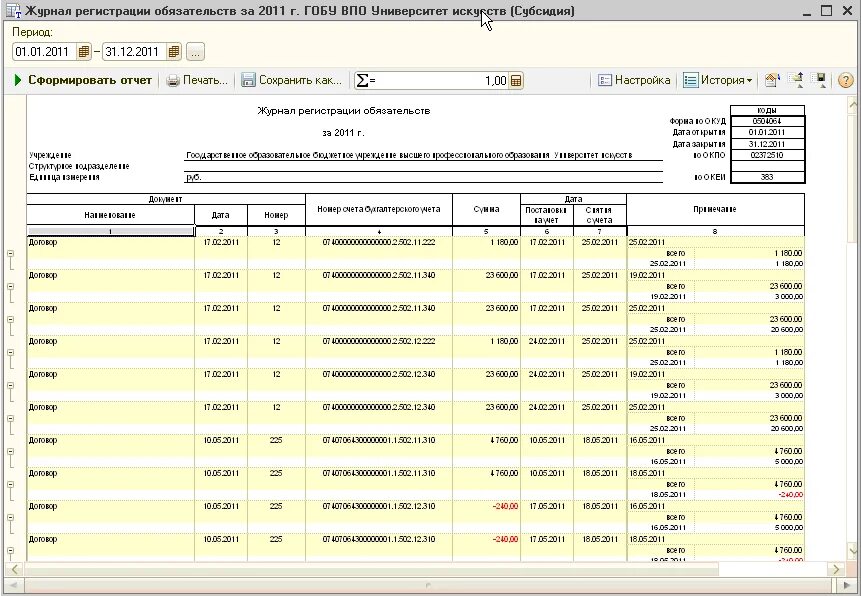Image resolution: width=861 pixels, height=596 pixels.
Task: Click the save report variant icon
Action: click(x=818, y=80)
